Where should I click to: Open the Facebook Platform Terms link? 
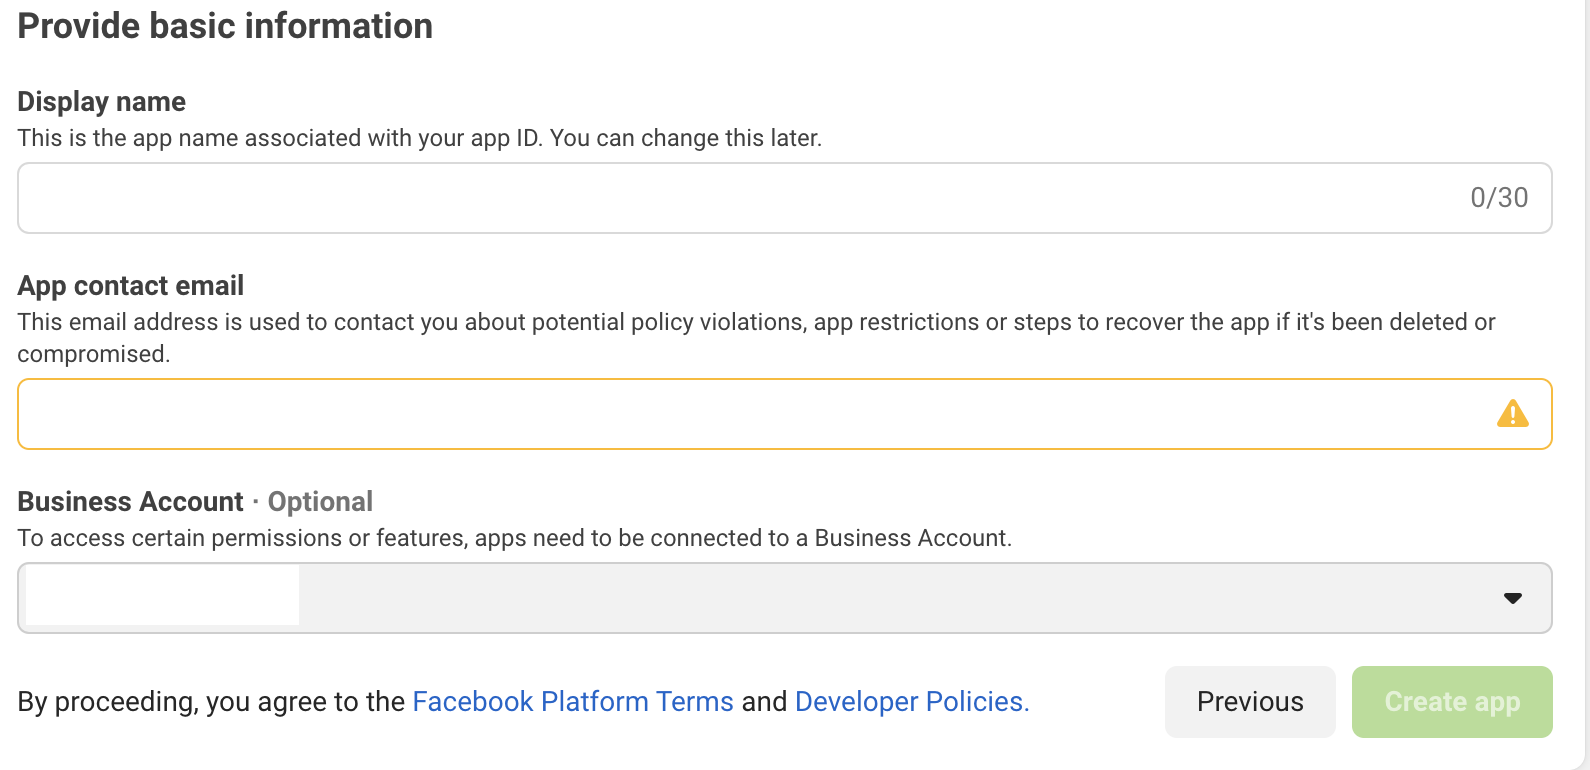click(x=573, y=702)
